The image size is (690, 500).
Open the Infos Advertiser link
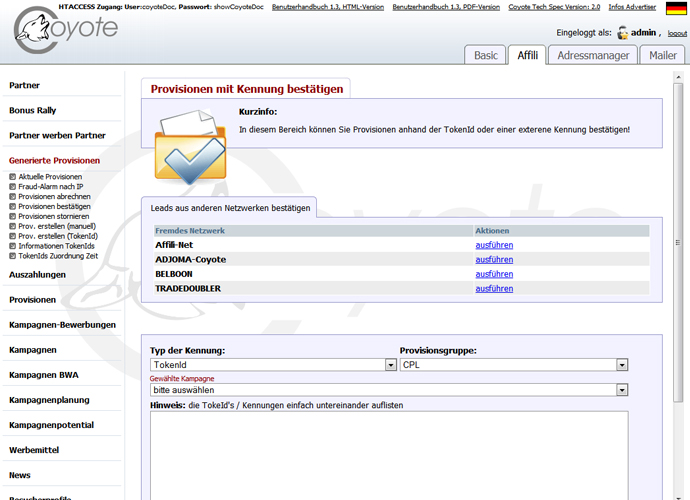632,7
